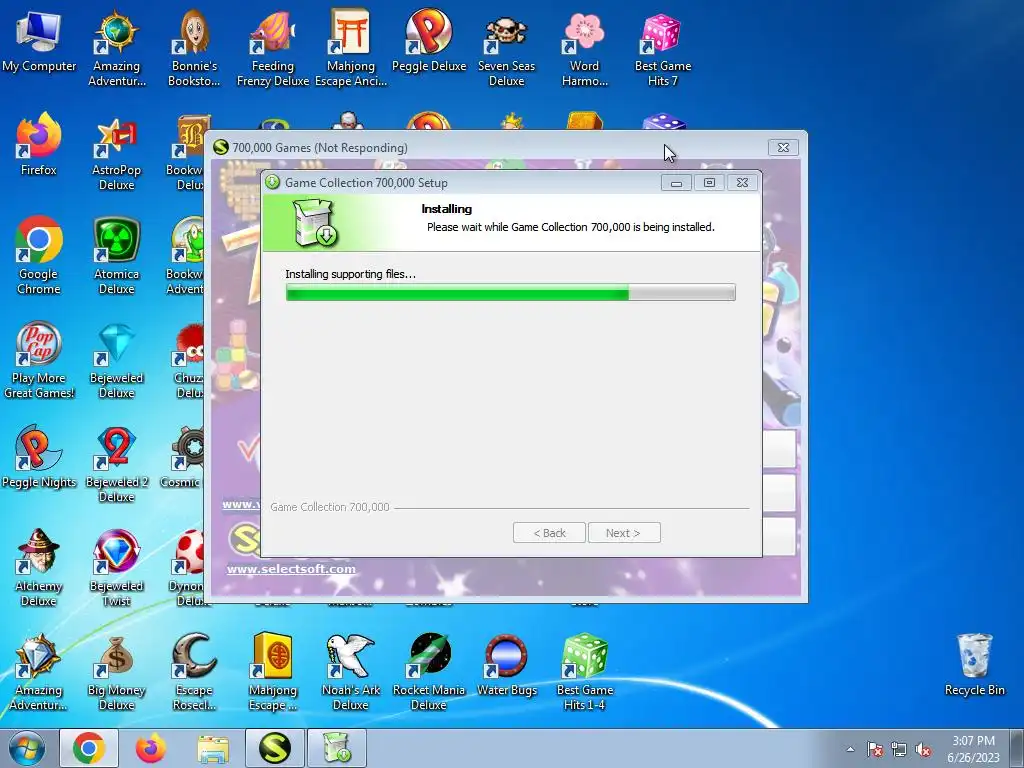The image size is (1024, 768).
Task: Click the disabled Back button in Setup
Action: pos(549,533)
